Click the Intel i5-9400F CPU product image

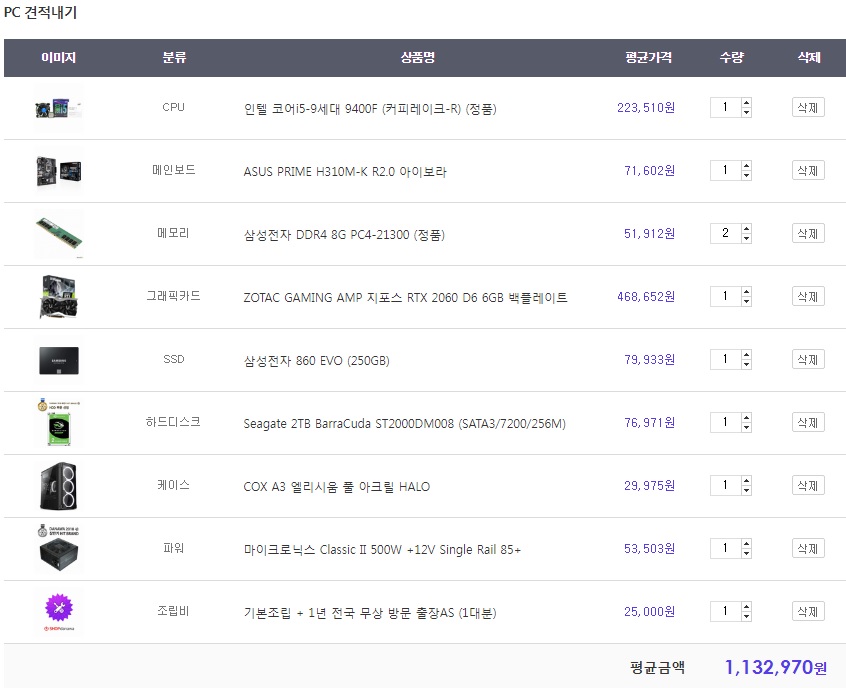(x=58, y=108)
